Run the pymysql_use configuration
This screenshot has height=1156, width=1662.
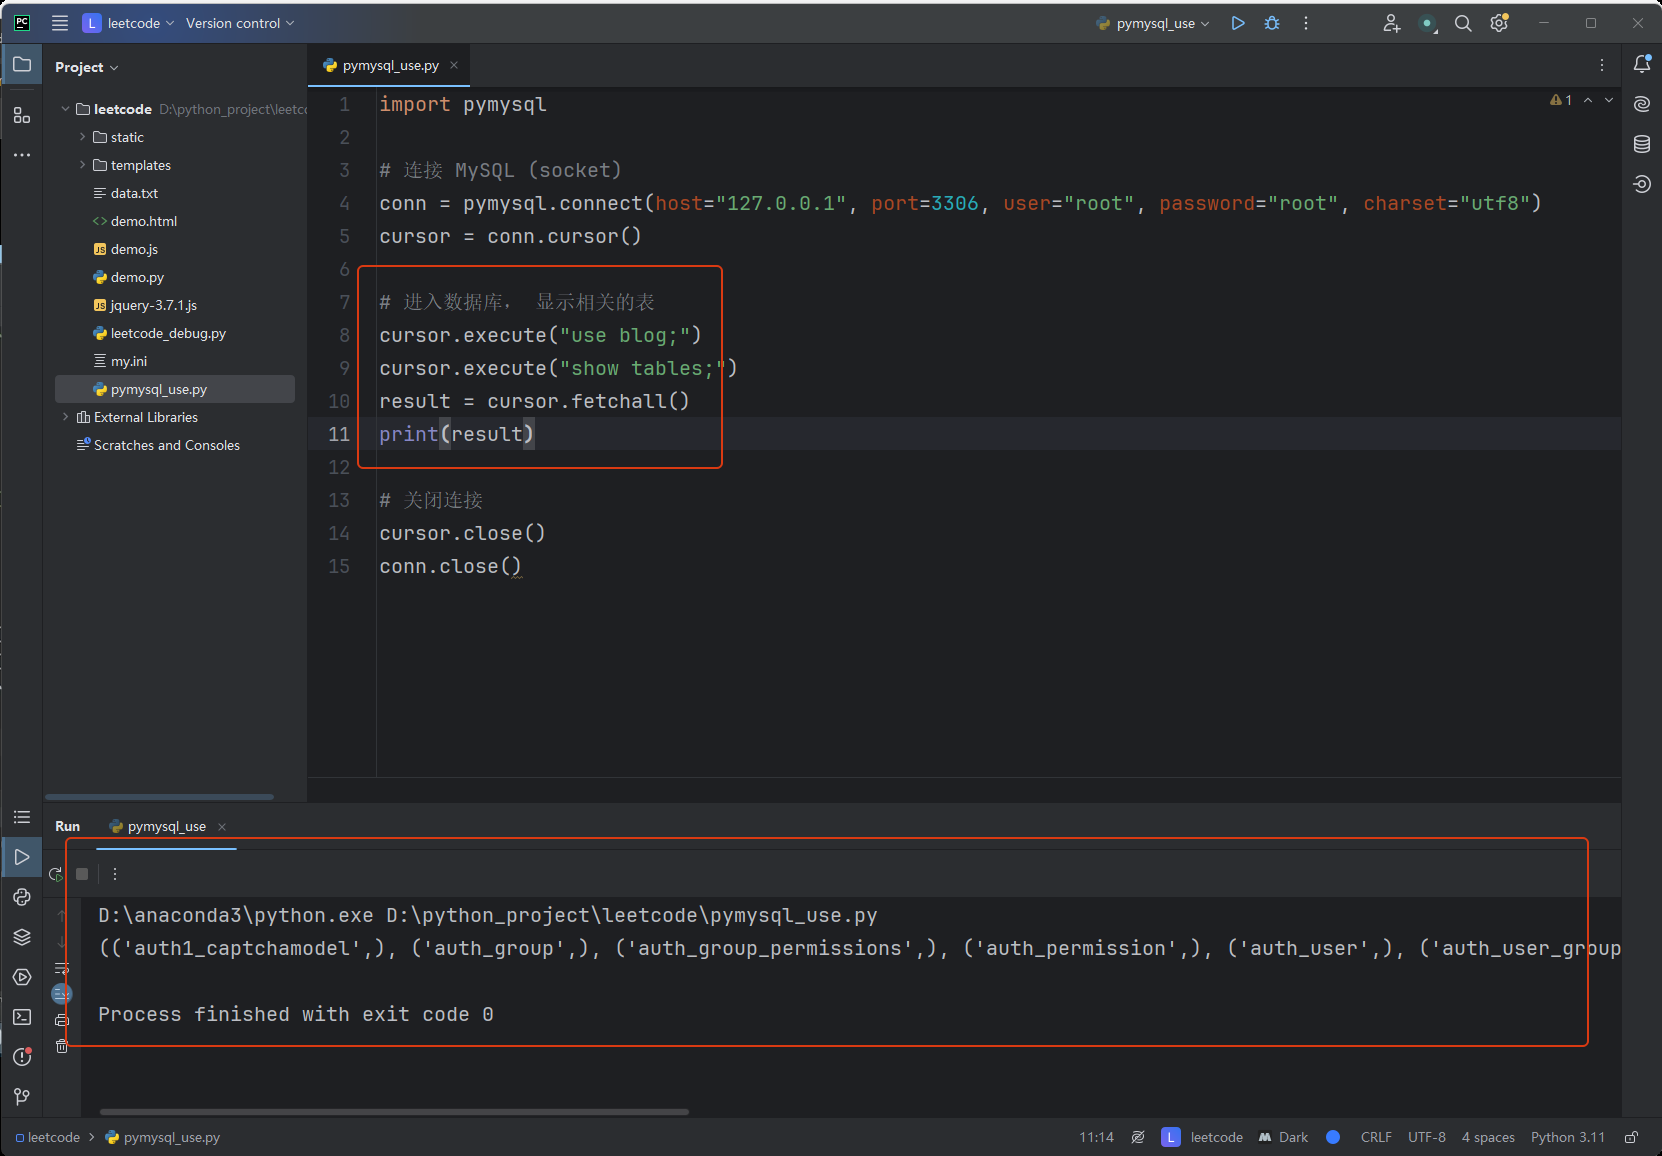pyautogui.click(x=1238, y=23)
